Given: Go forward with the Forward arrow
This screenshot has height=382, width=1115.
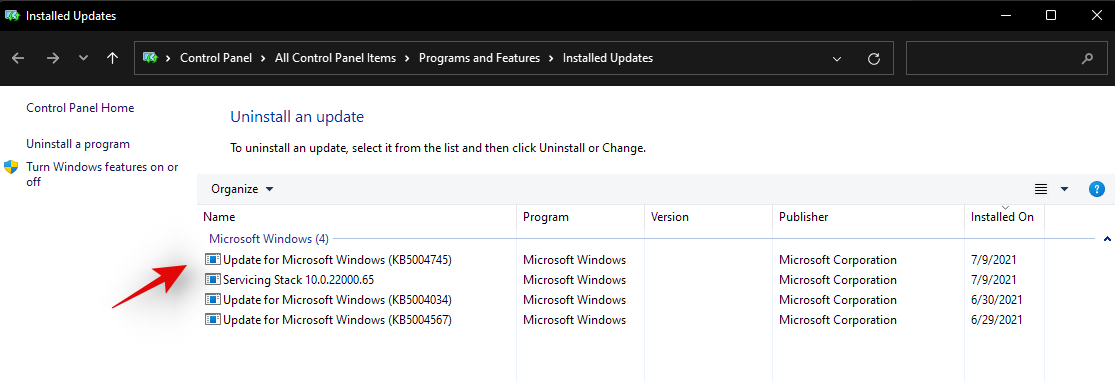Looking at the screenshot, I should pos(53,58).
